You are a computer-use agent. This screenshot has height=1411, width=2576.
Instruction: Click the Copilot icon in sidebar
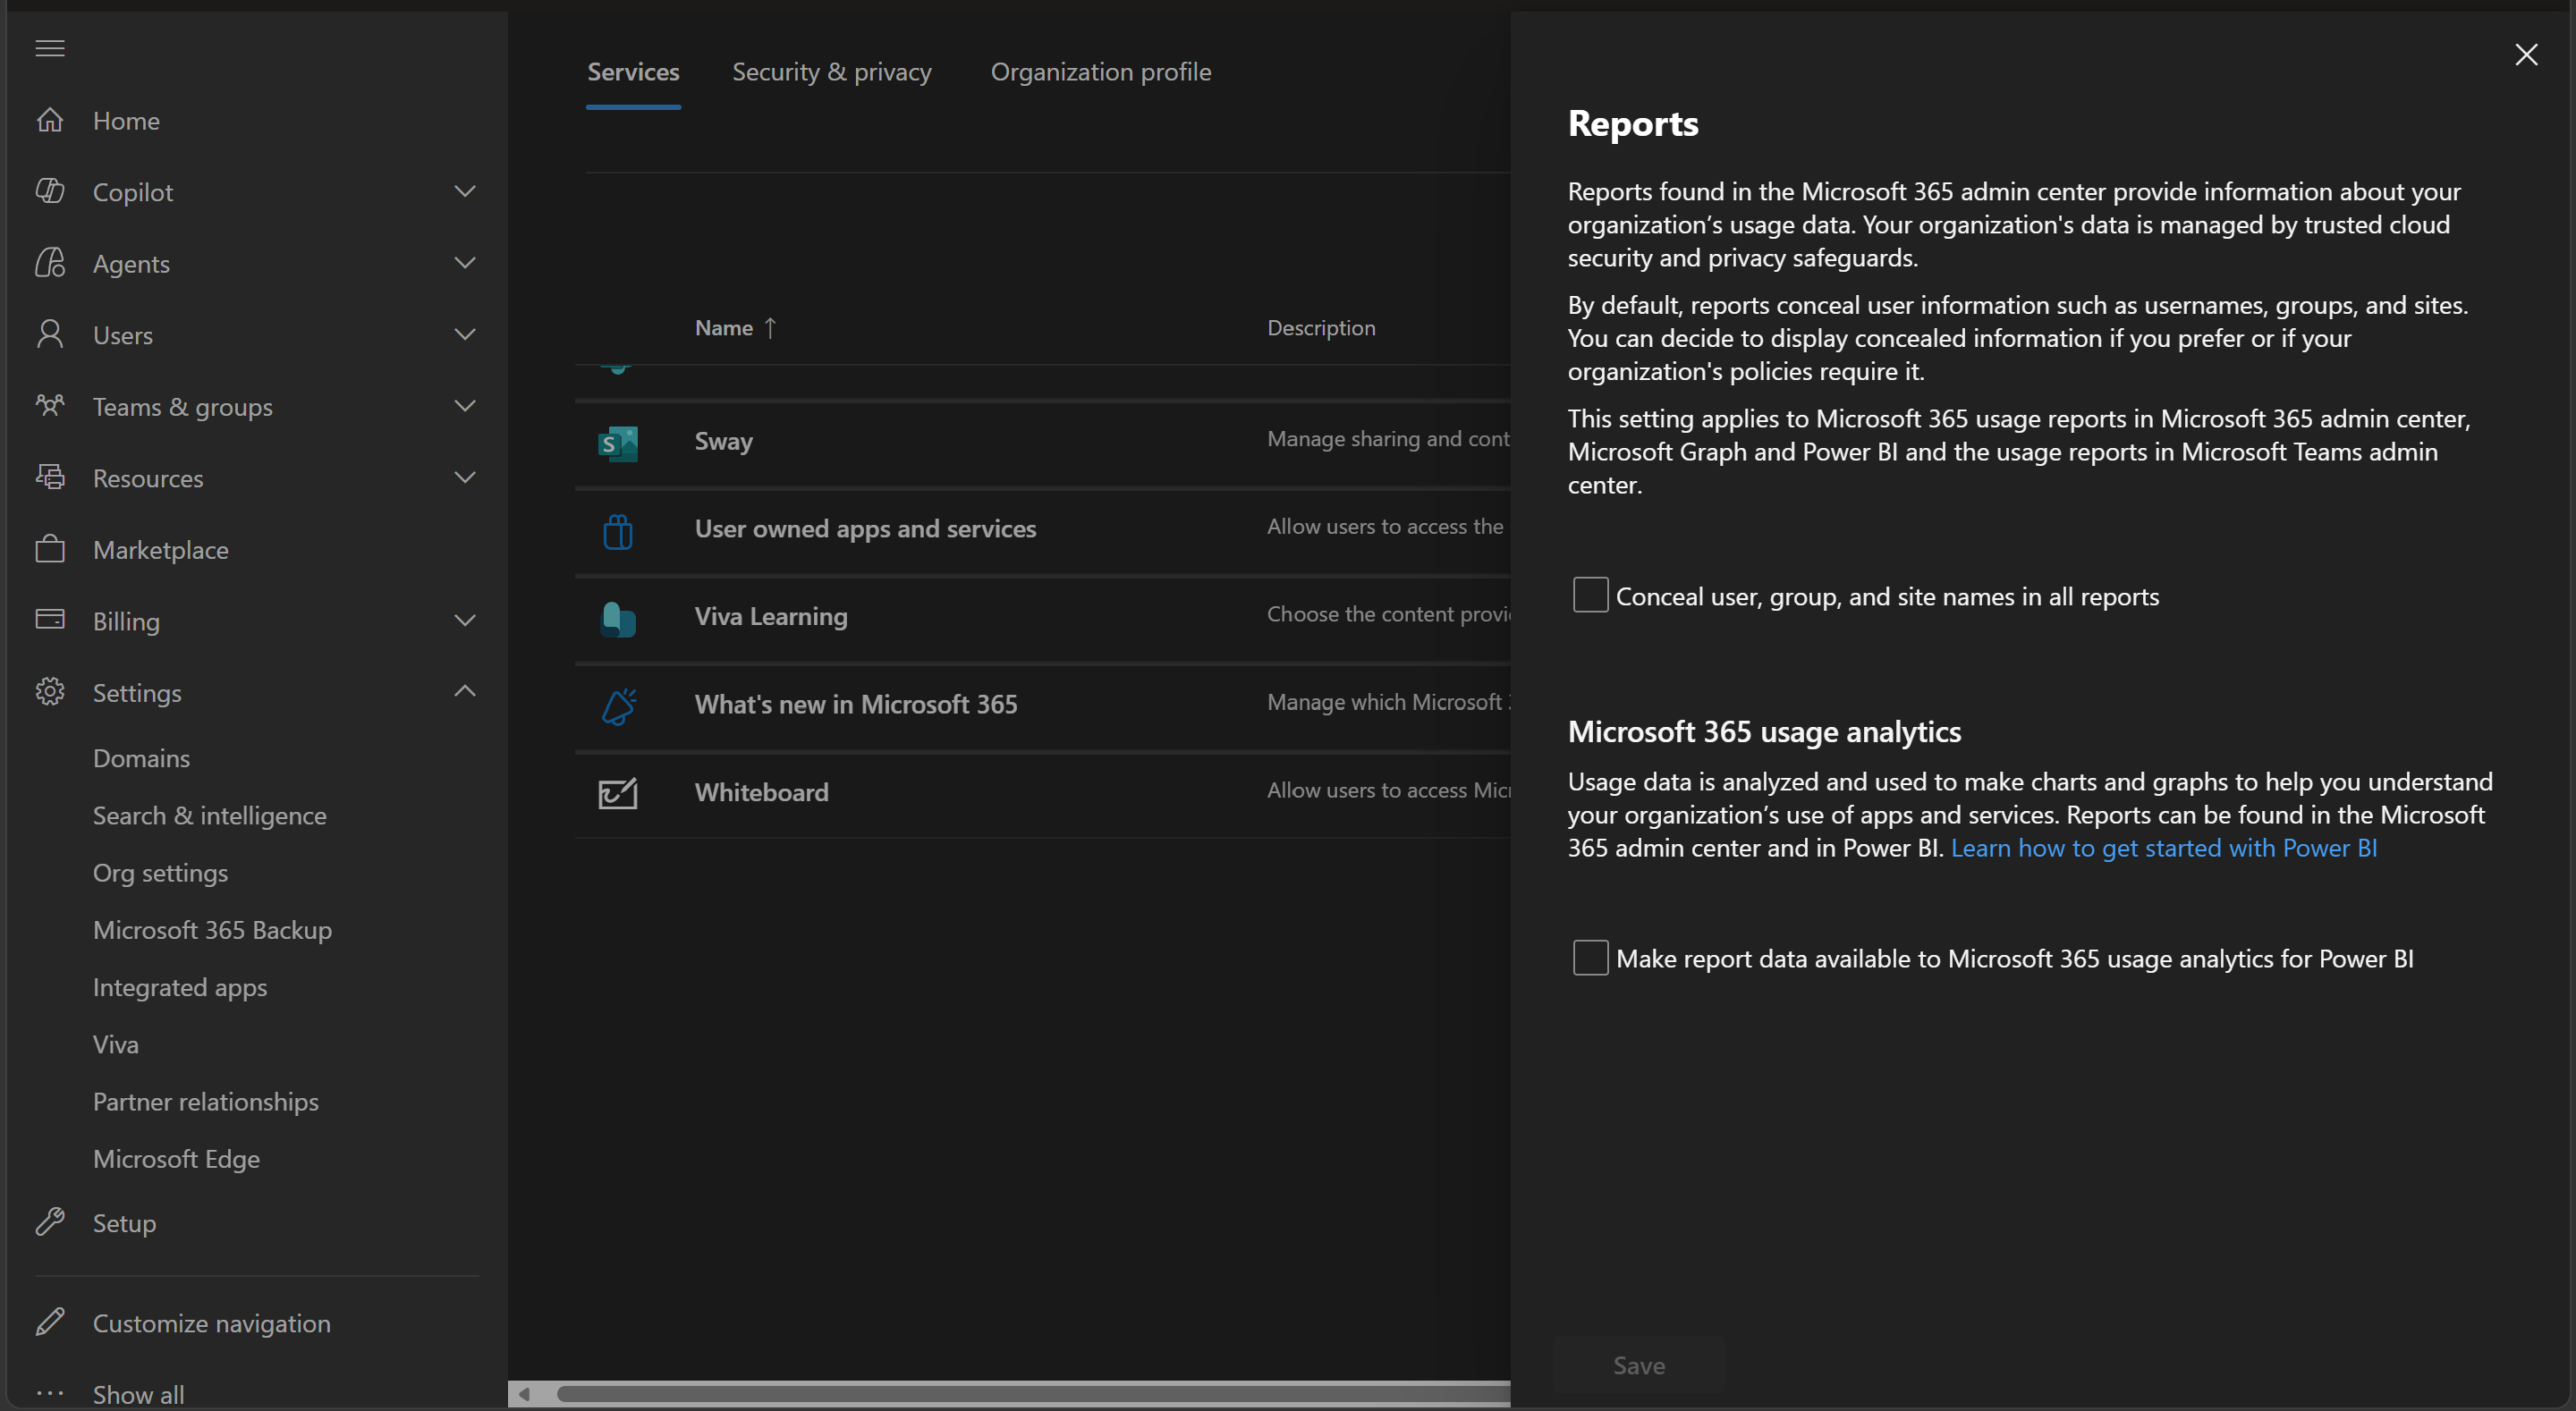[x=50, y=191]
